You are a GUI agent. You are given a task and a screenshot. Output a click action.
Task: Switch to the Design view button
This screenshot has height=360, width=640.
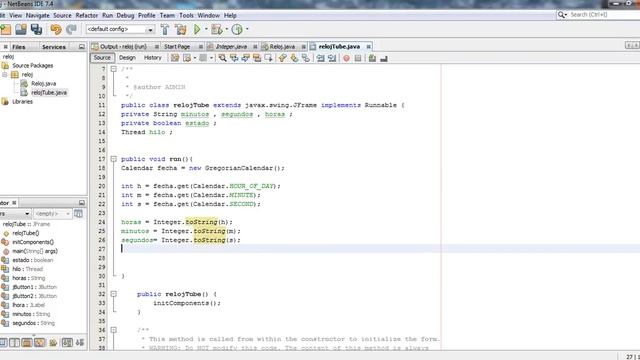pyautogui.click(x=127, y=58)
